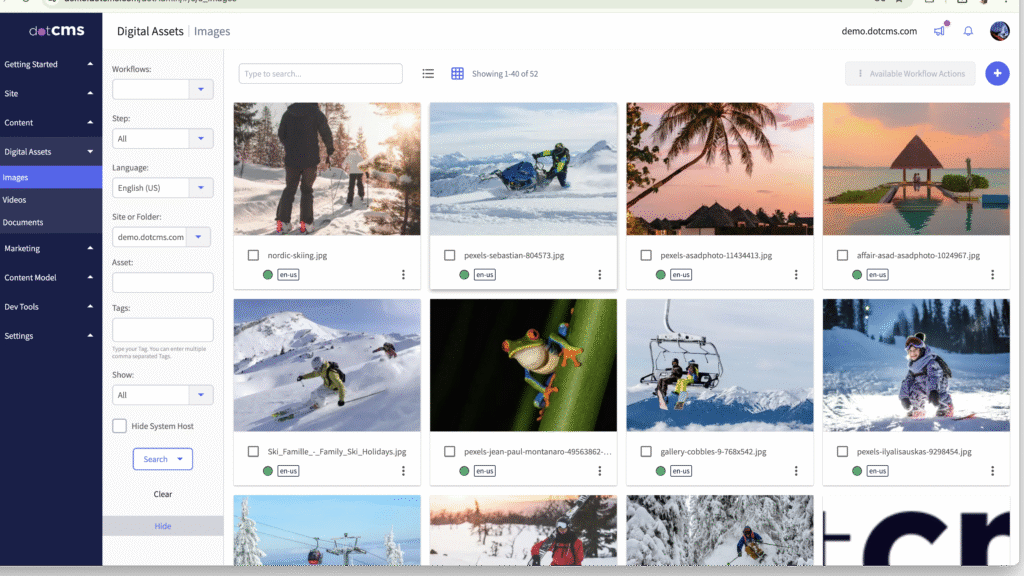
Task: Open Documents in the sidebar
Action: point(51,222)
